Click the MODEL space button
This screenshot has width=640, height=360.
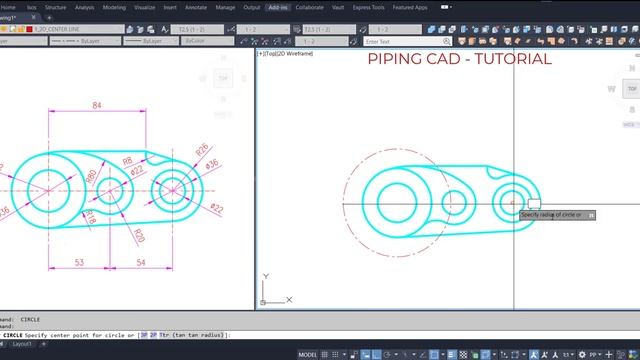[308, 355]
